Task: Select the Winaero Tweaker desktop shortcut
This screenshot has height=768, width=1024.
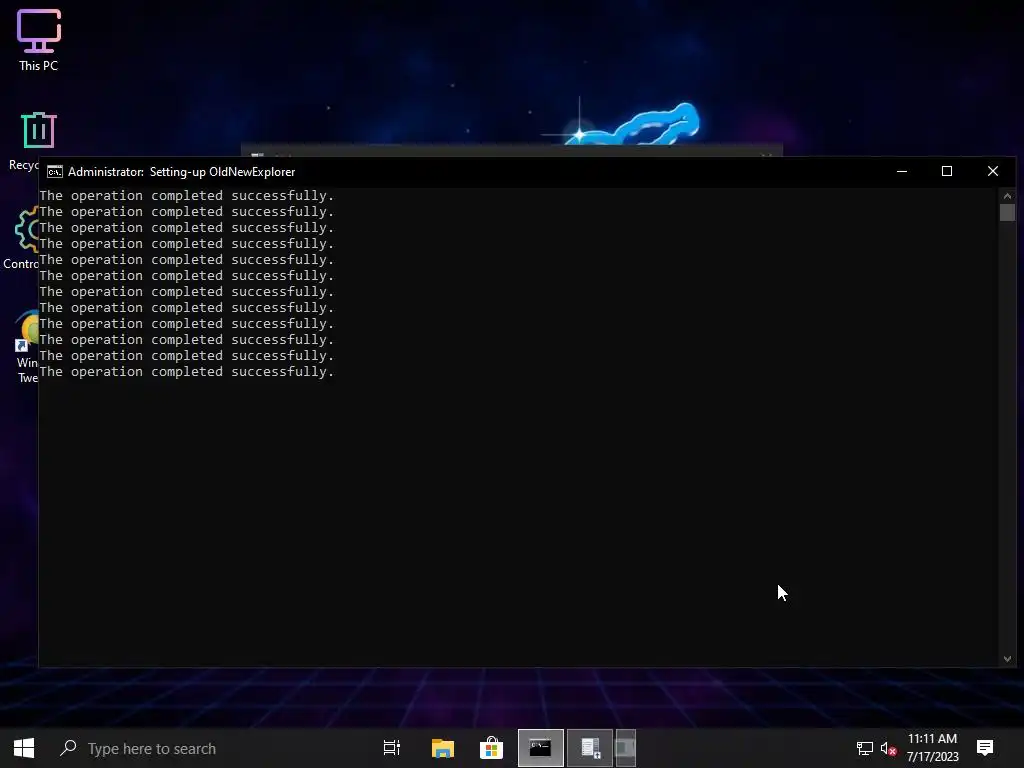Action: (x=26, y=346)
